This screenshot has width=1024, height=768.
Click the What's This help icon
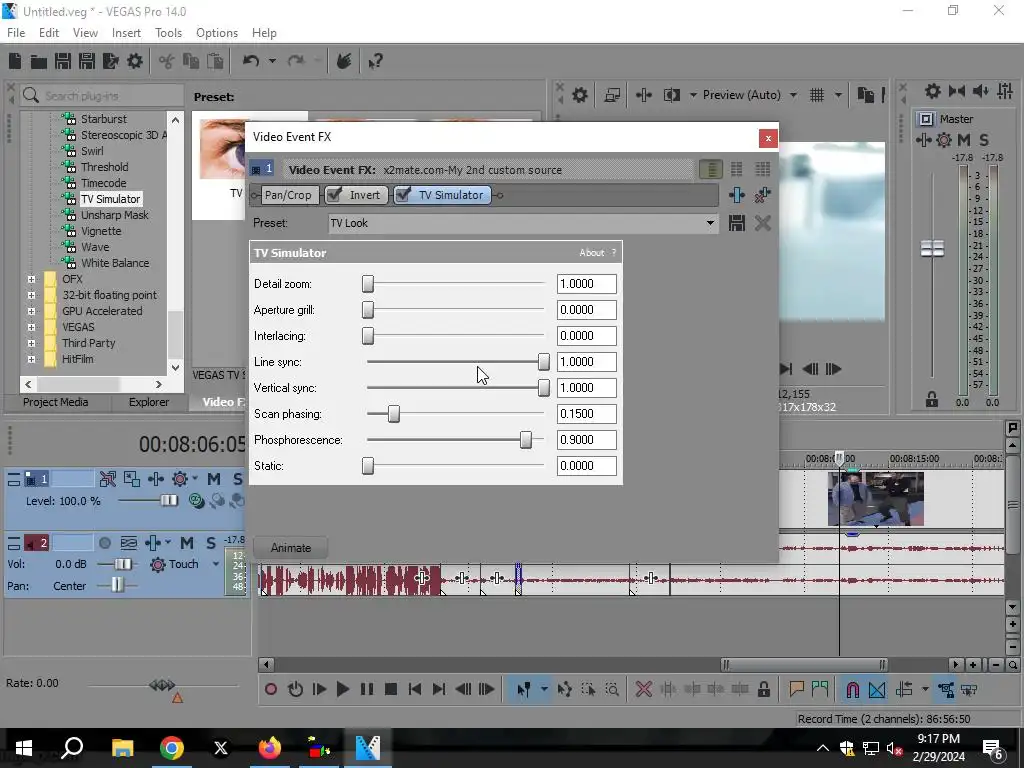(376, 61)
